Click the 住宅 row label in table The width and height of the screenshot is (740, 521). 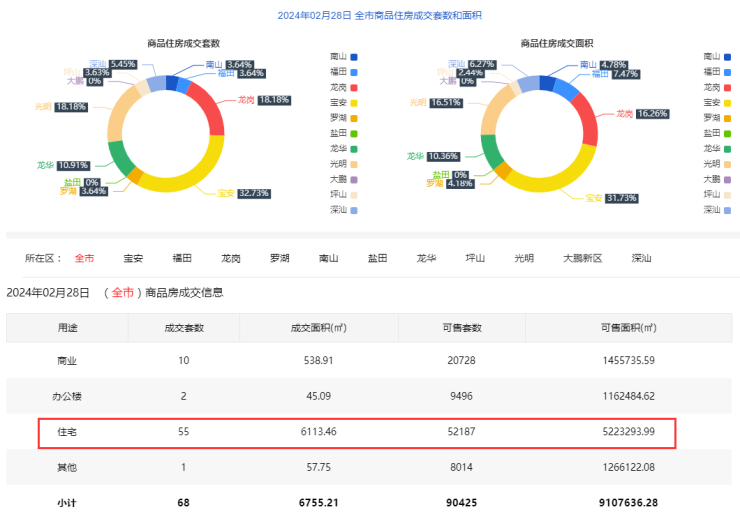[x=67, y=432]
